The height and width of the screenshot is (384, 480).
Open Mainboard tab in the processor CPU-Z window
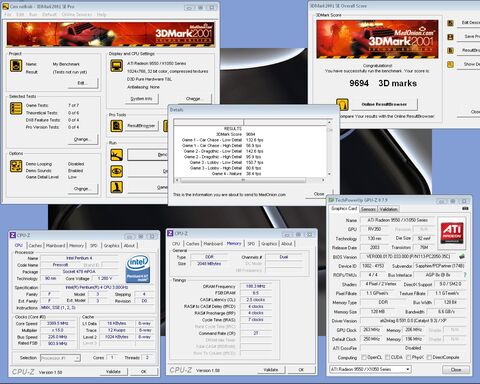56,246
